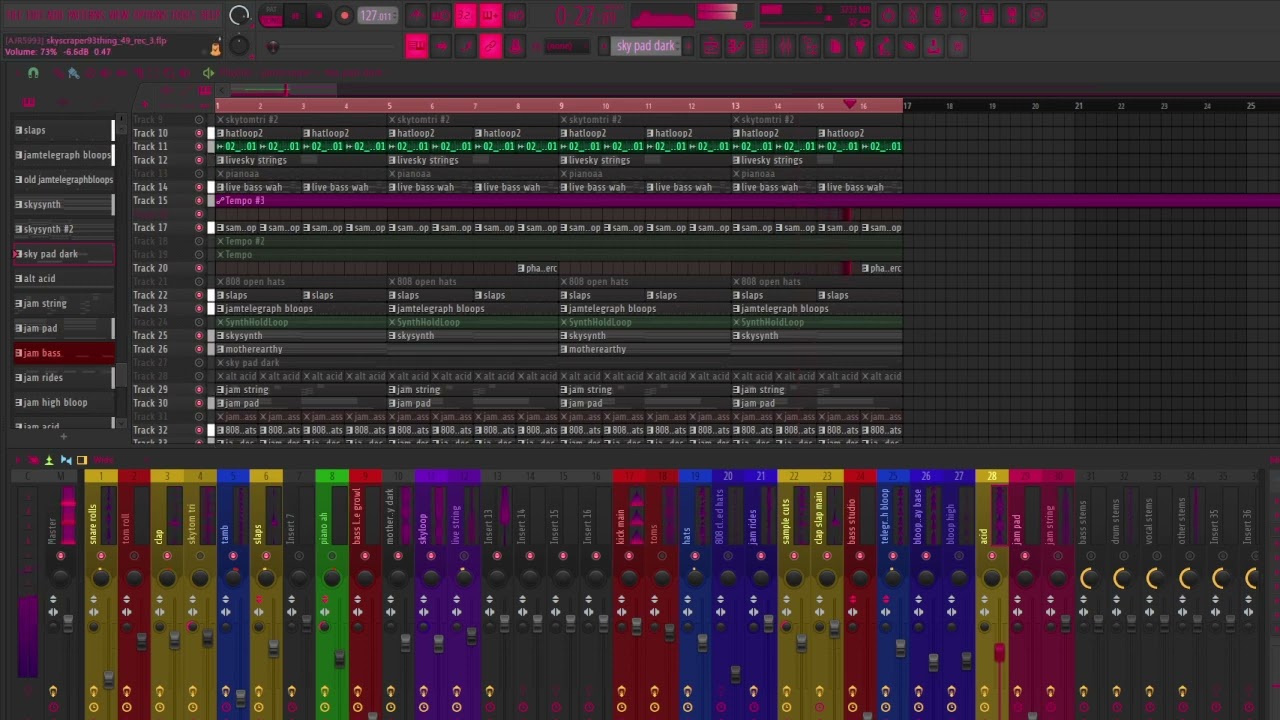1280x720 pixels.
Task: Open the piano roll view icon
Action: coord(736,46)
